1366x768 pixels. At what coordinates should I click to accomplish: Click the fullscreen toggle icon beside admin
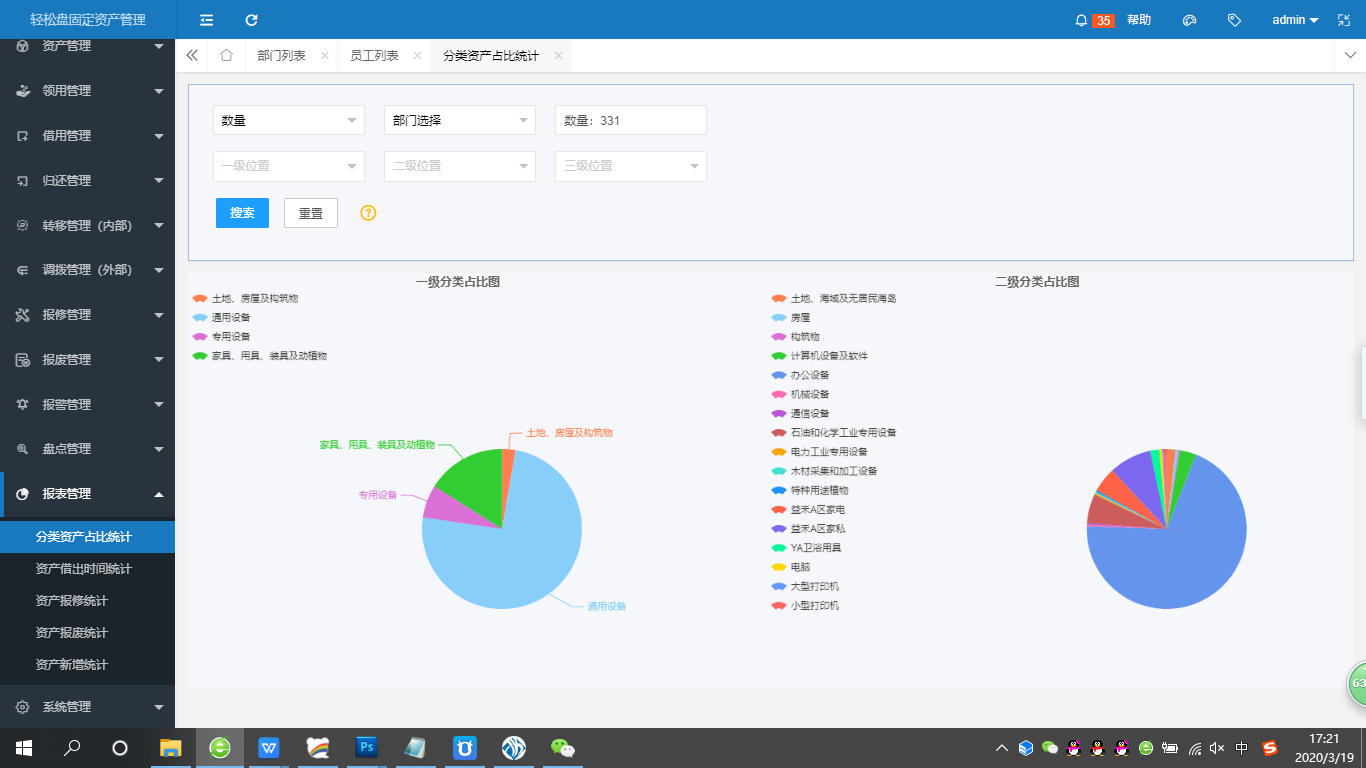pyautogui.click(x=1343, y=20)
